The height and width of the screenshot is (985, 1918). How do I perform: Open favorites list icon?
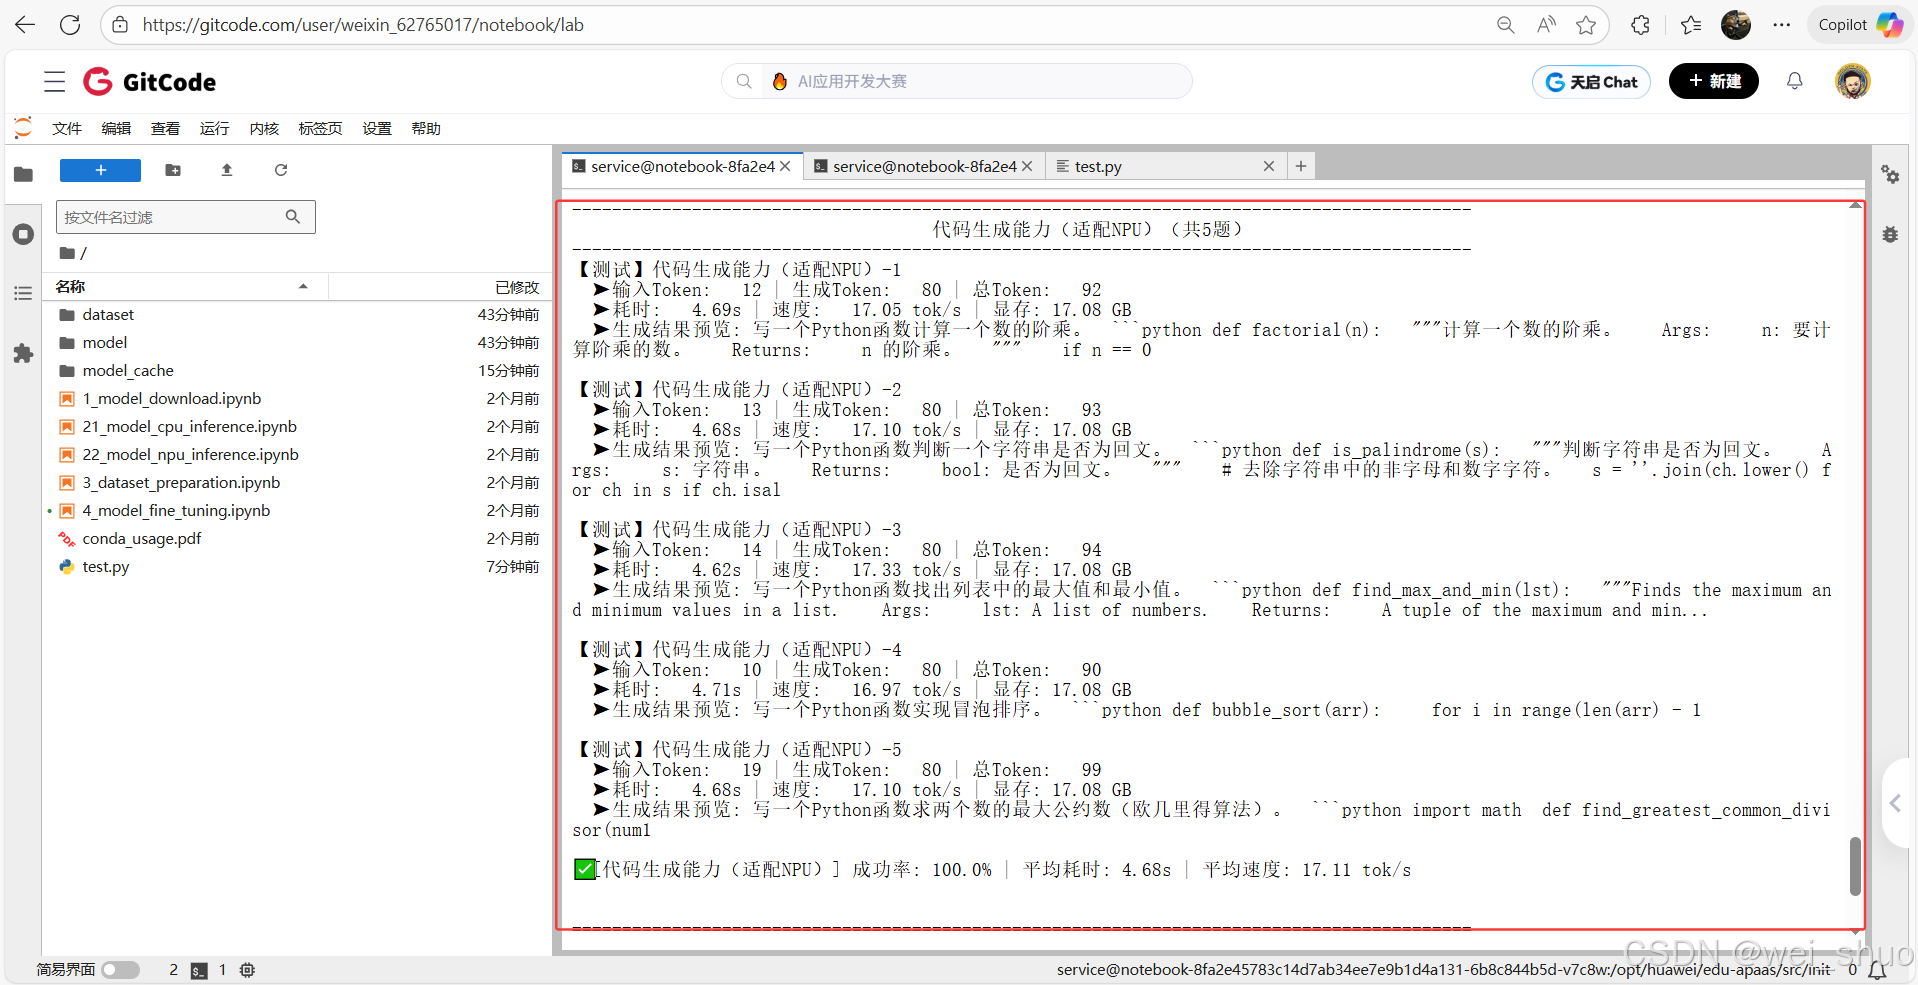tap(1691, 25)
